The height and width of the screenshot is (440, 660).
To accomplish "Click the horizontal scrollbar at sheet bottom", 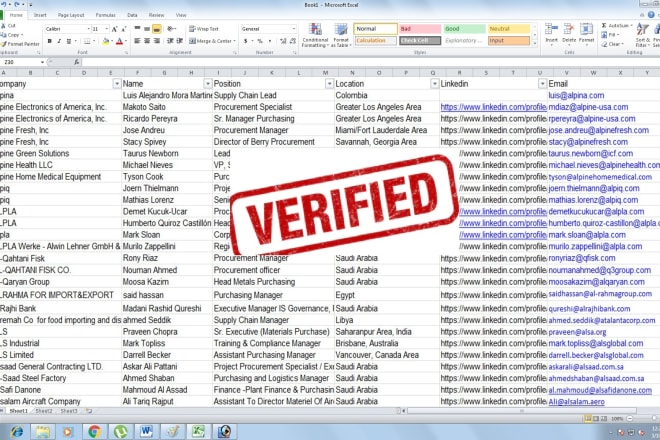I will pos(522,411).
